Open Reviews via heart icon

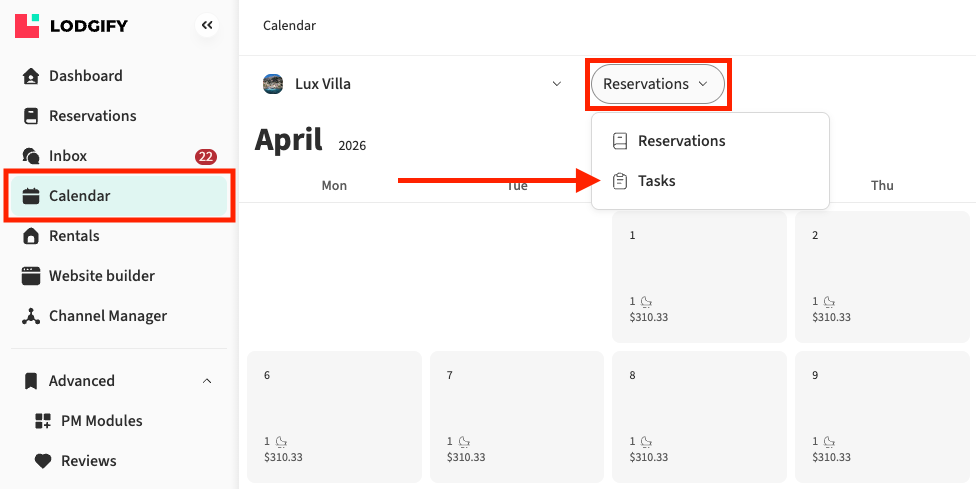pyautogui.click(x=42, y=461)
